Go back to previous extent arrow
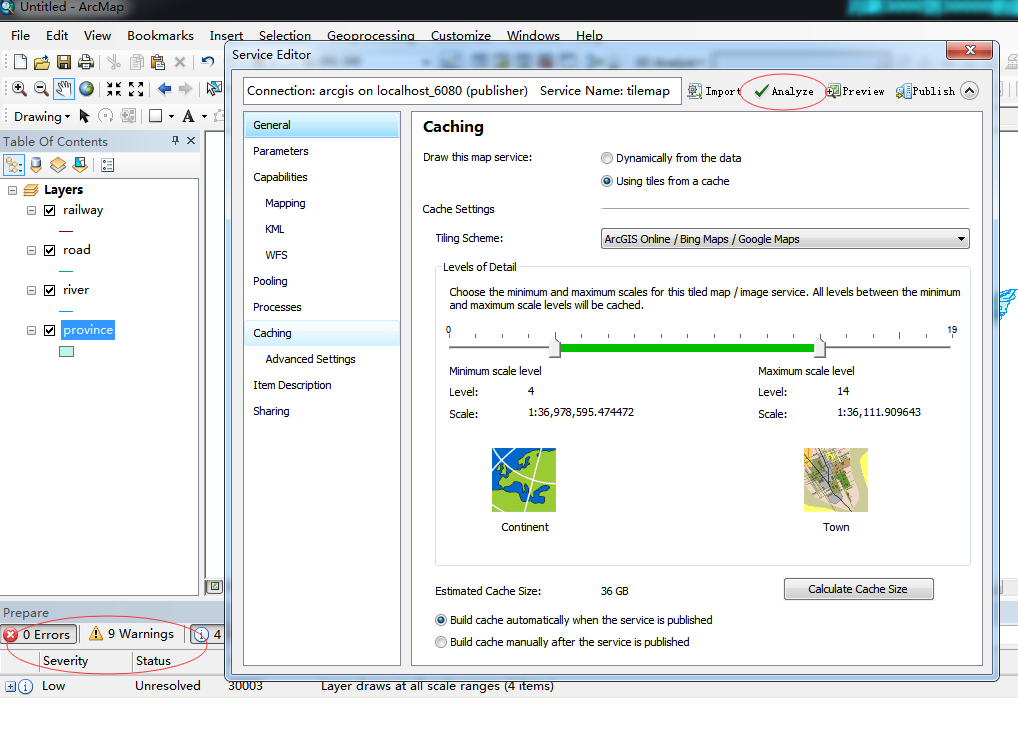The height and width of the screenshot is (730, 1018). 164,89
